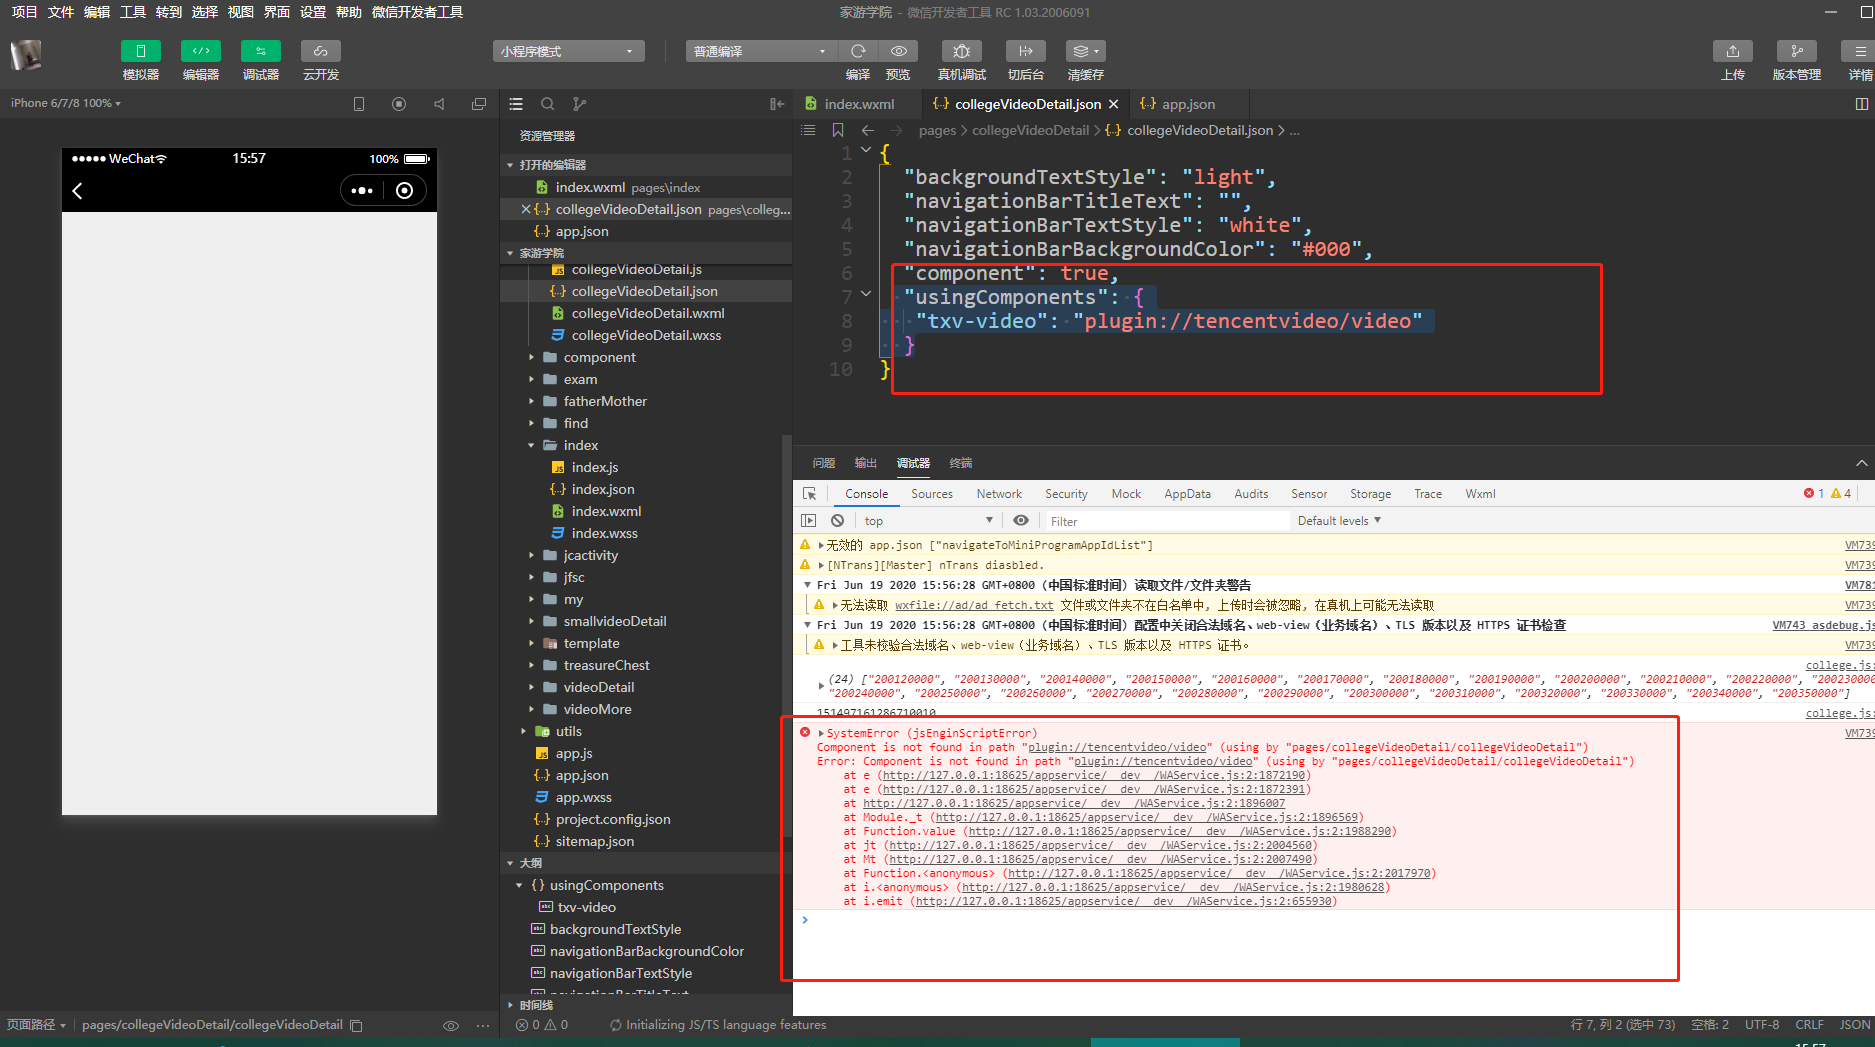Open the compile mode dropdown
Image resolution: width=1875 pixels, height=1047 pixels.
click(x=761, y=51)
